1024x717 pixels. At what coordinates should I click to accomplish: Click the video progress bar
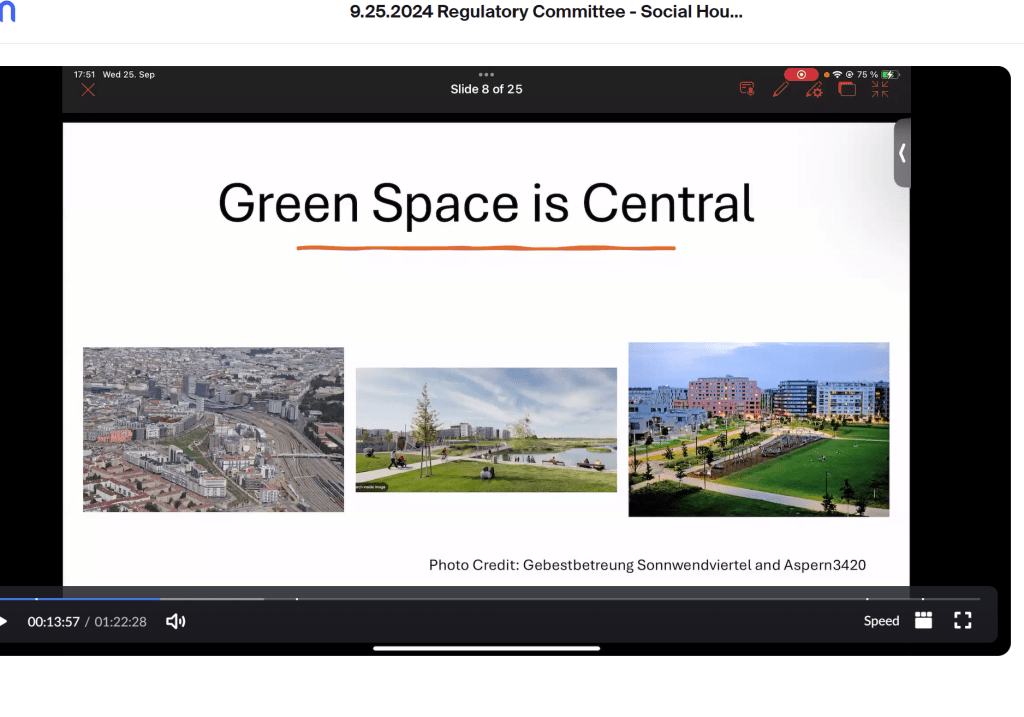pyautogui.click(x=400, y=599)
